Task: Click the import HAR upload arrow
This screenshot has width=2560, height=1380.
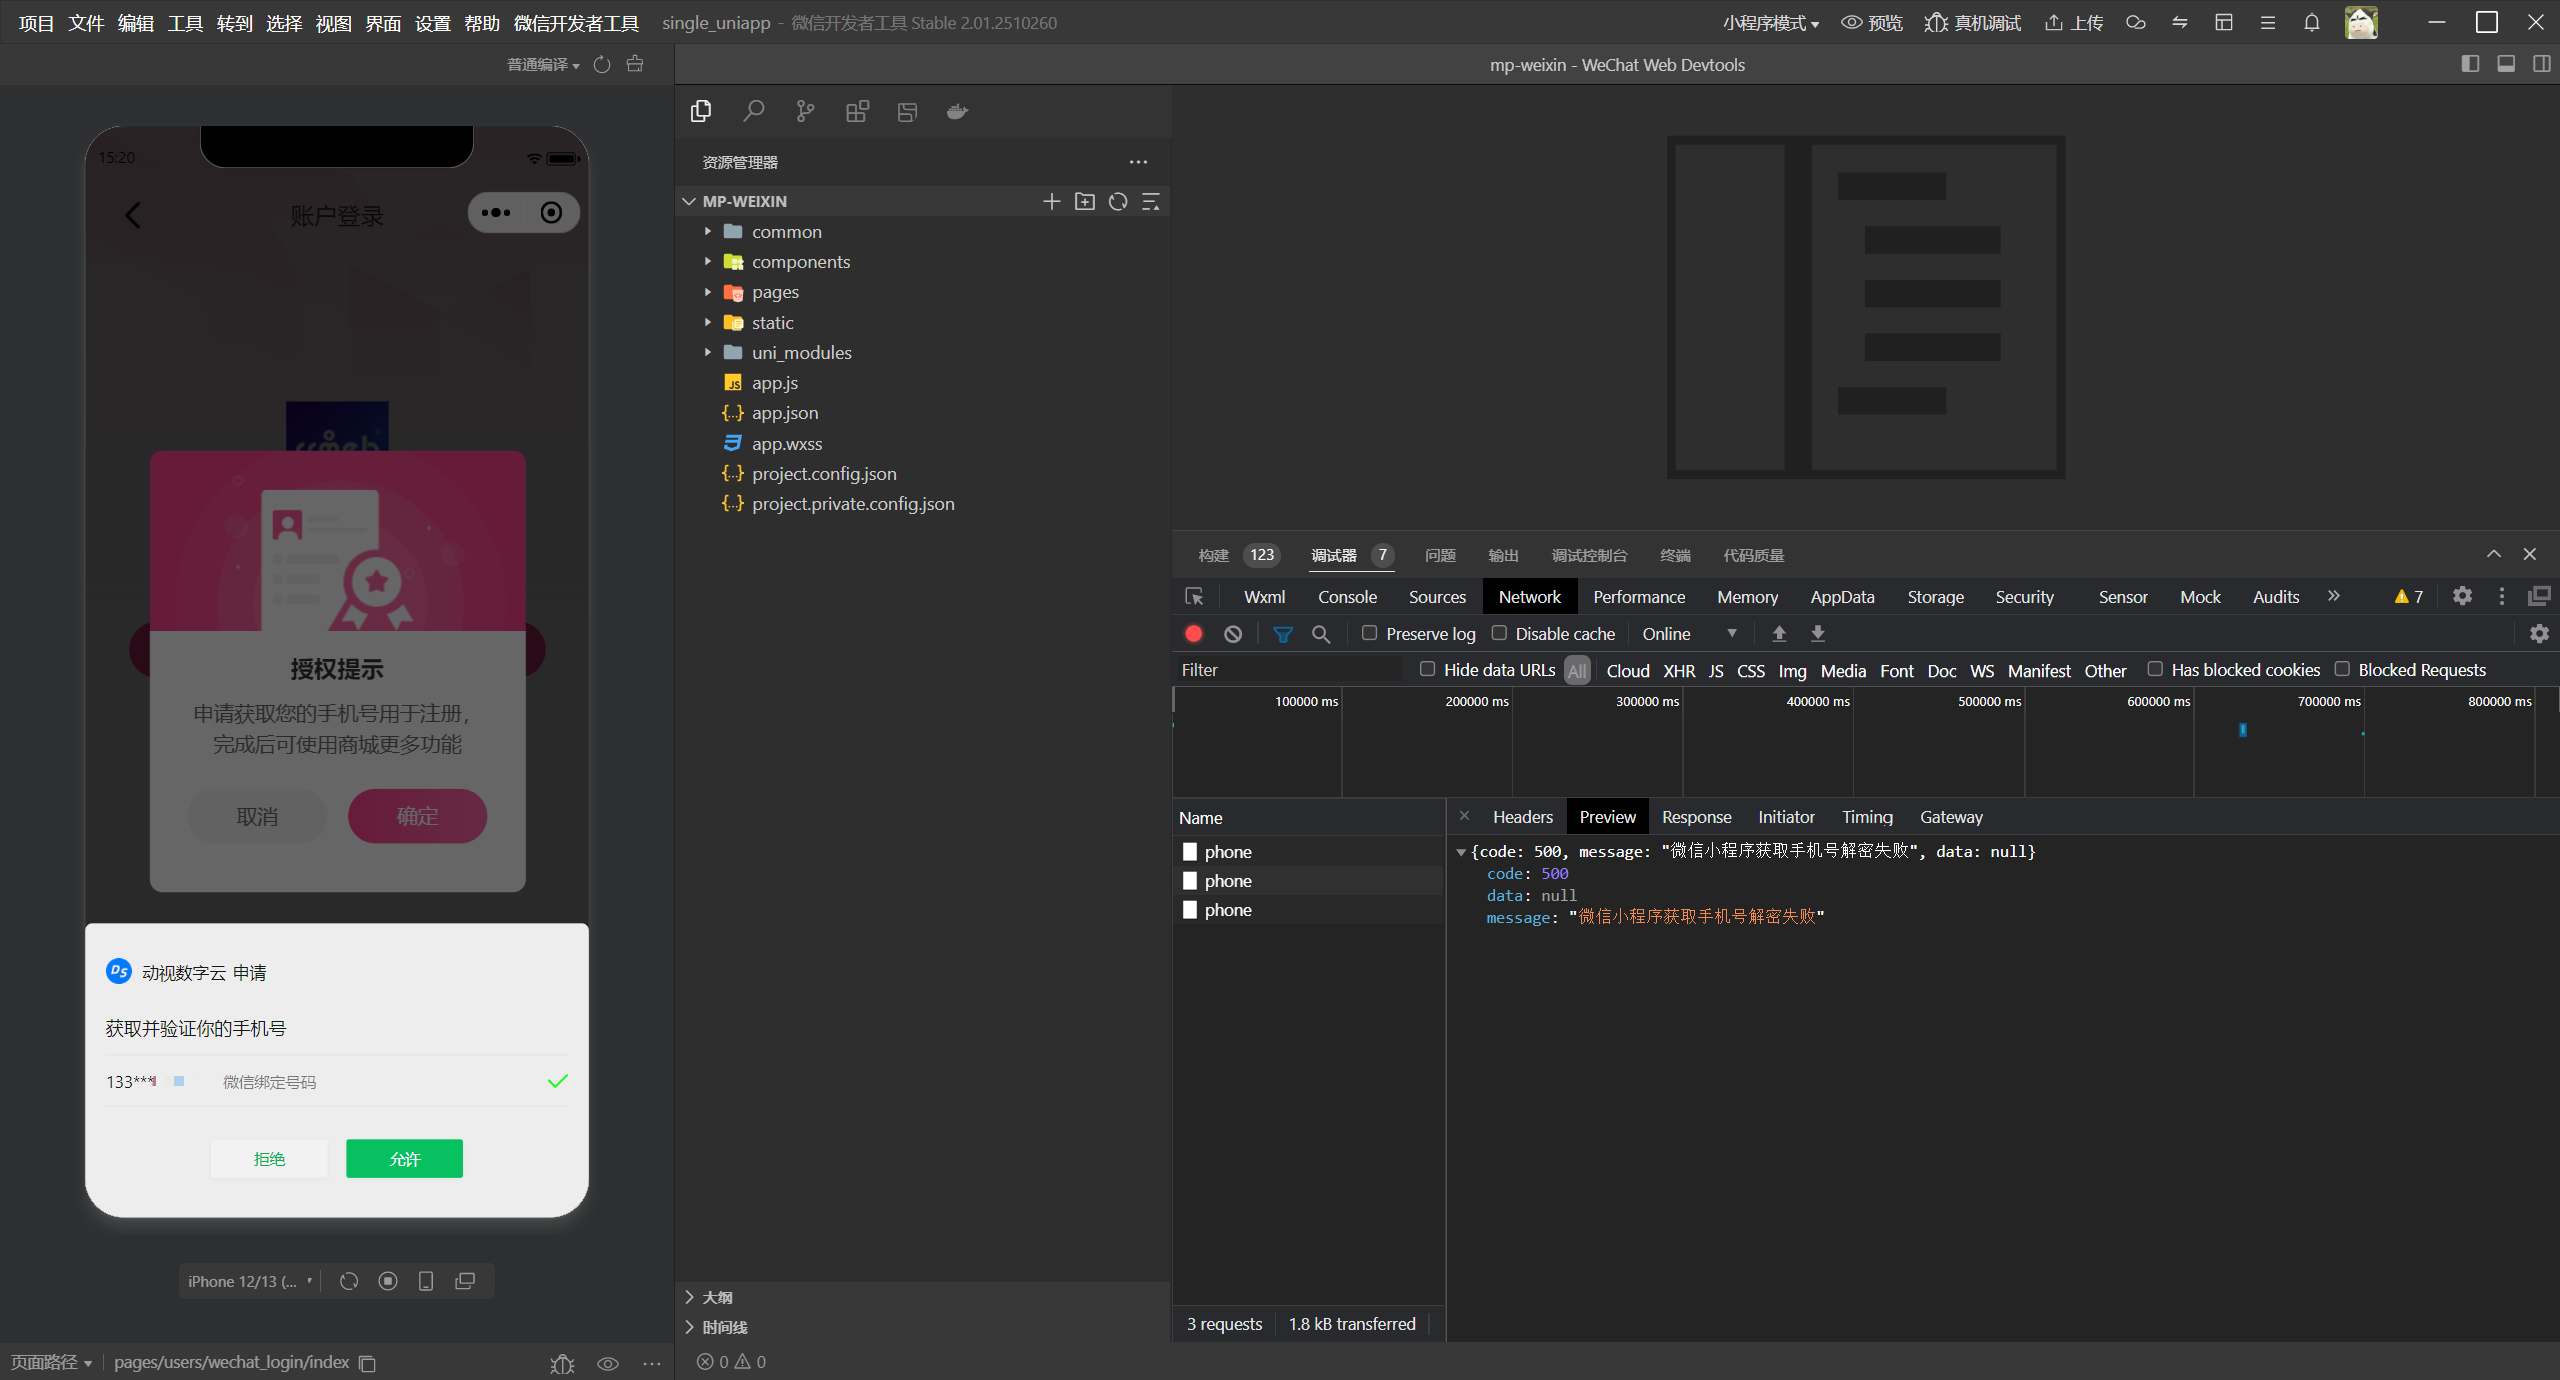Action: tap(1779, 634)
